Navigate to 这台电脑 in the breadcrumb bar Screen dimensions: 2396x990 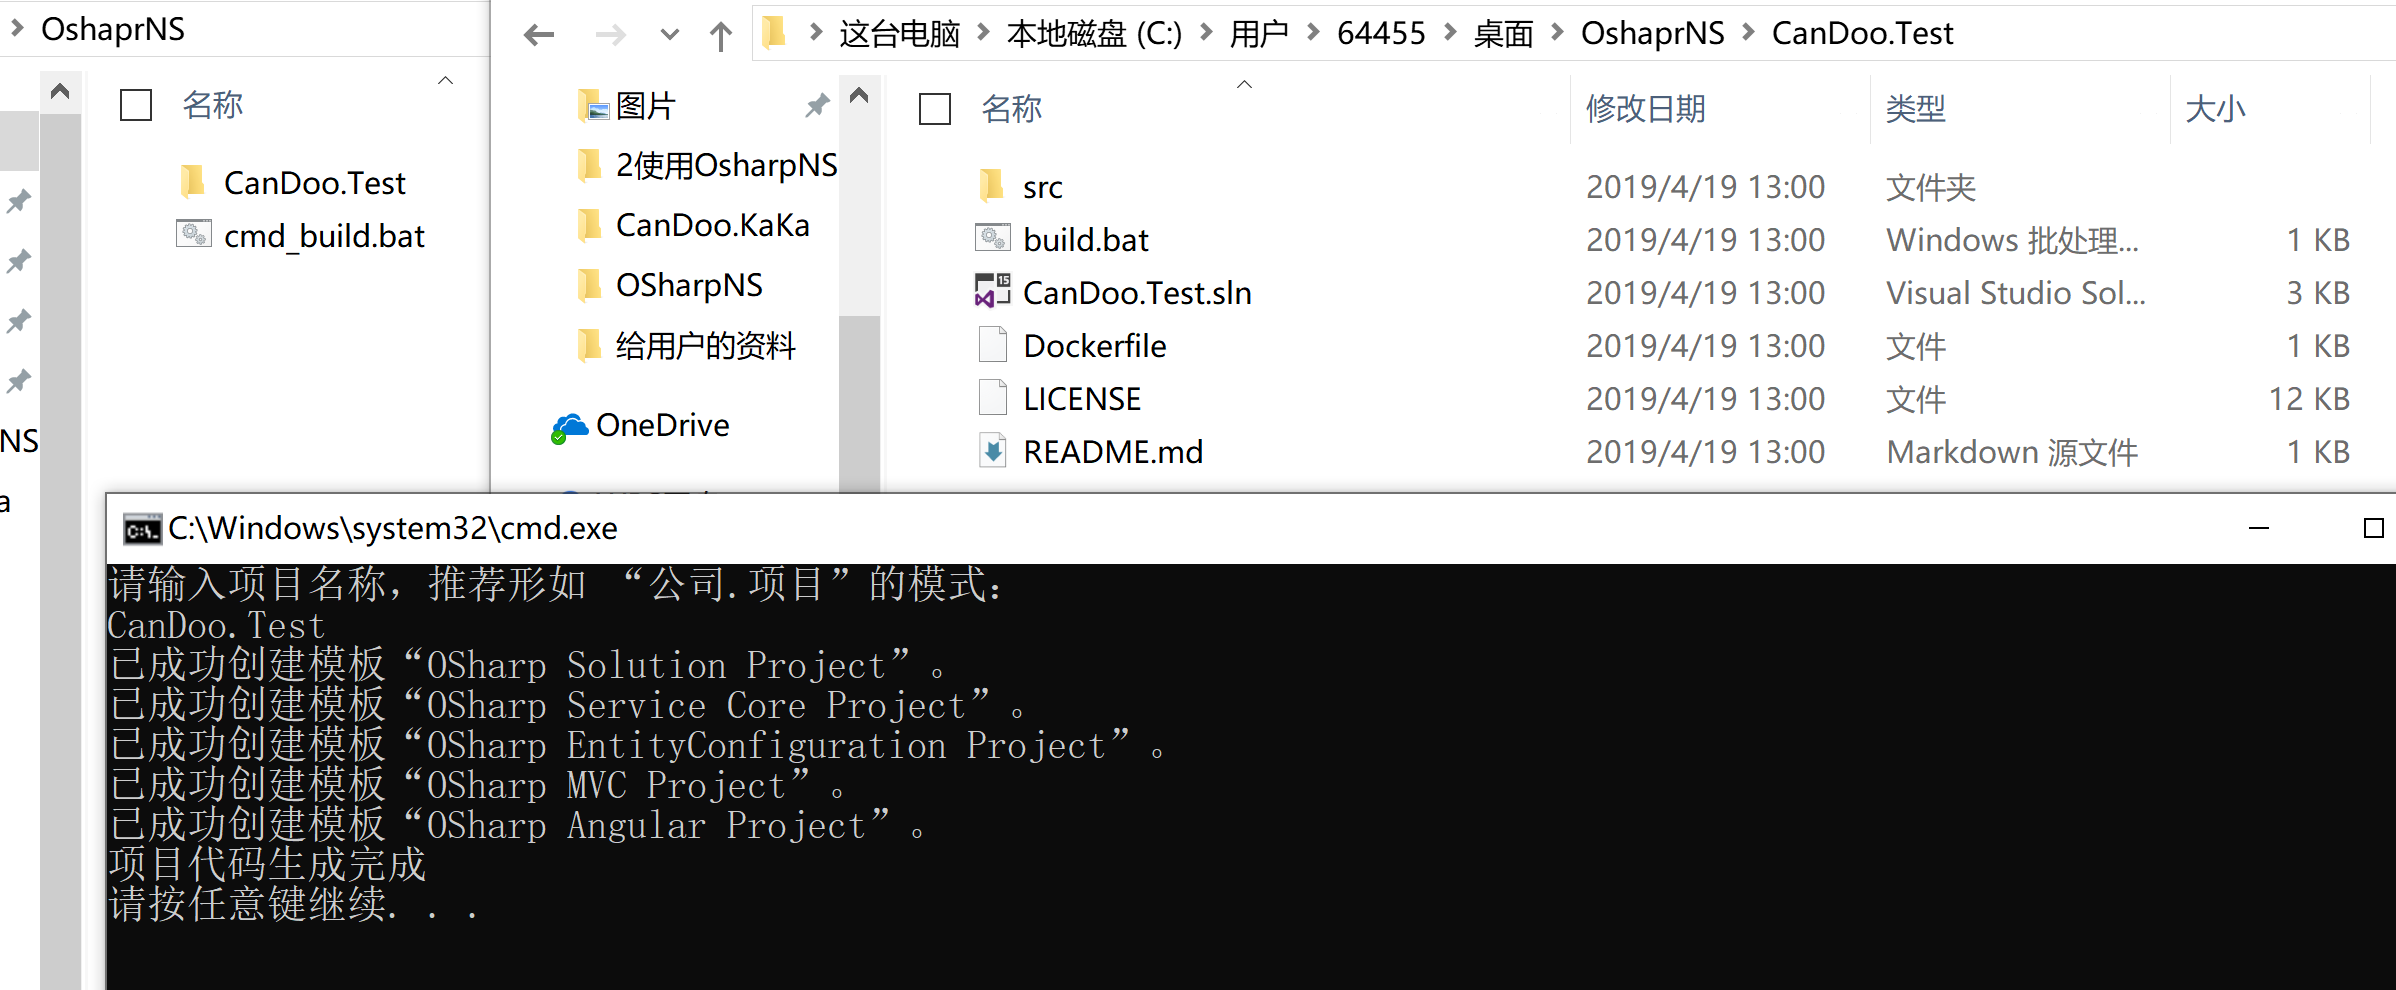pyautogui.click(x=898, y=32)
